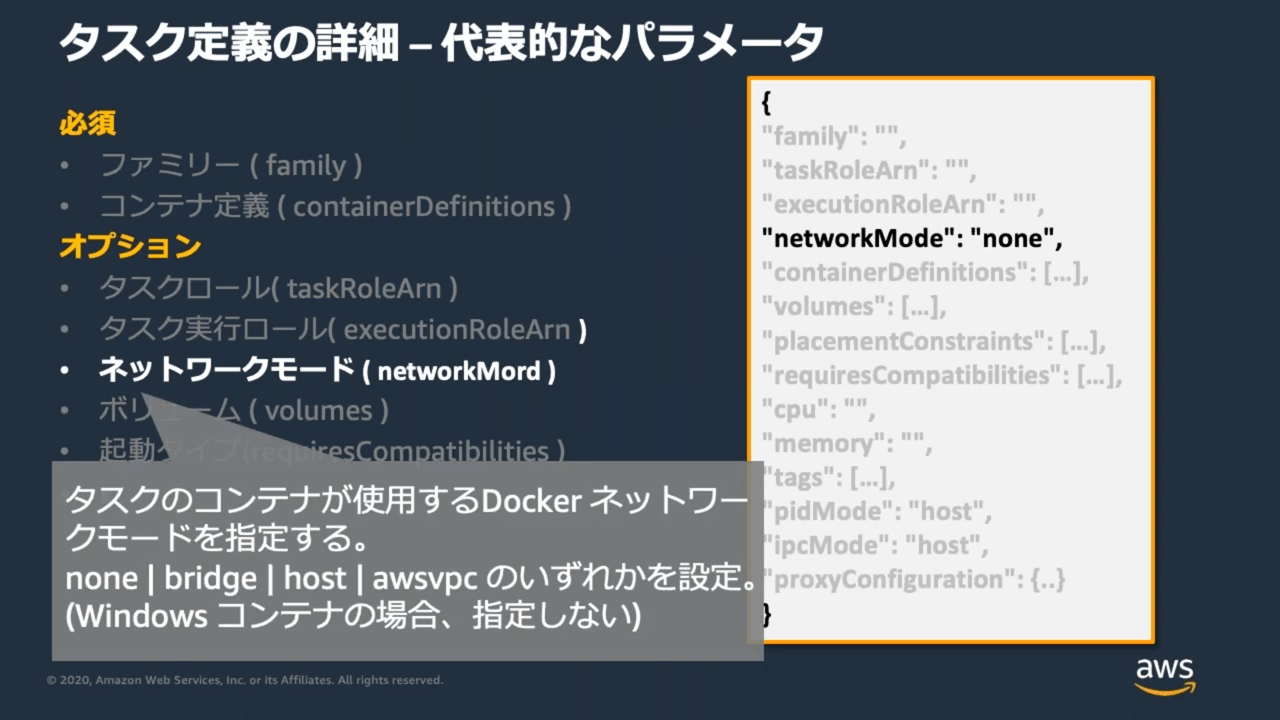
Task: Click the タスクのコンテナが使用するDocker callout sentence
Action: click(407, 520)
